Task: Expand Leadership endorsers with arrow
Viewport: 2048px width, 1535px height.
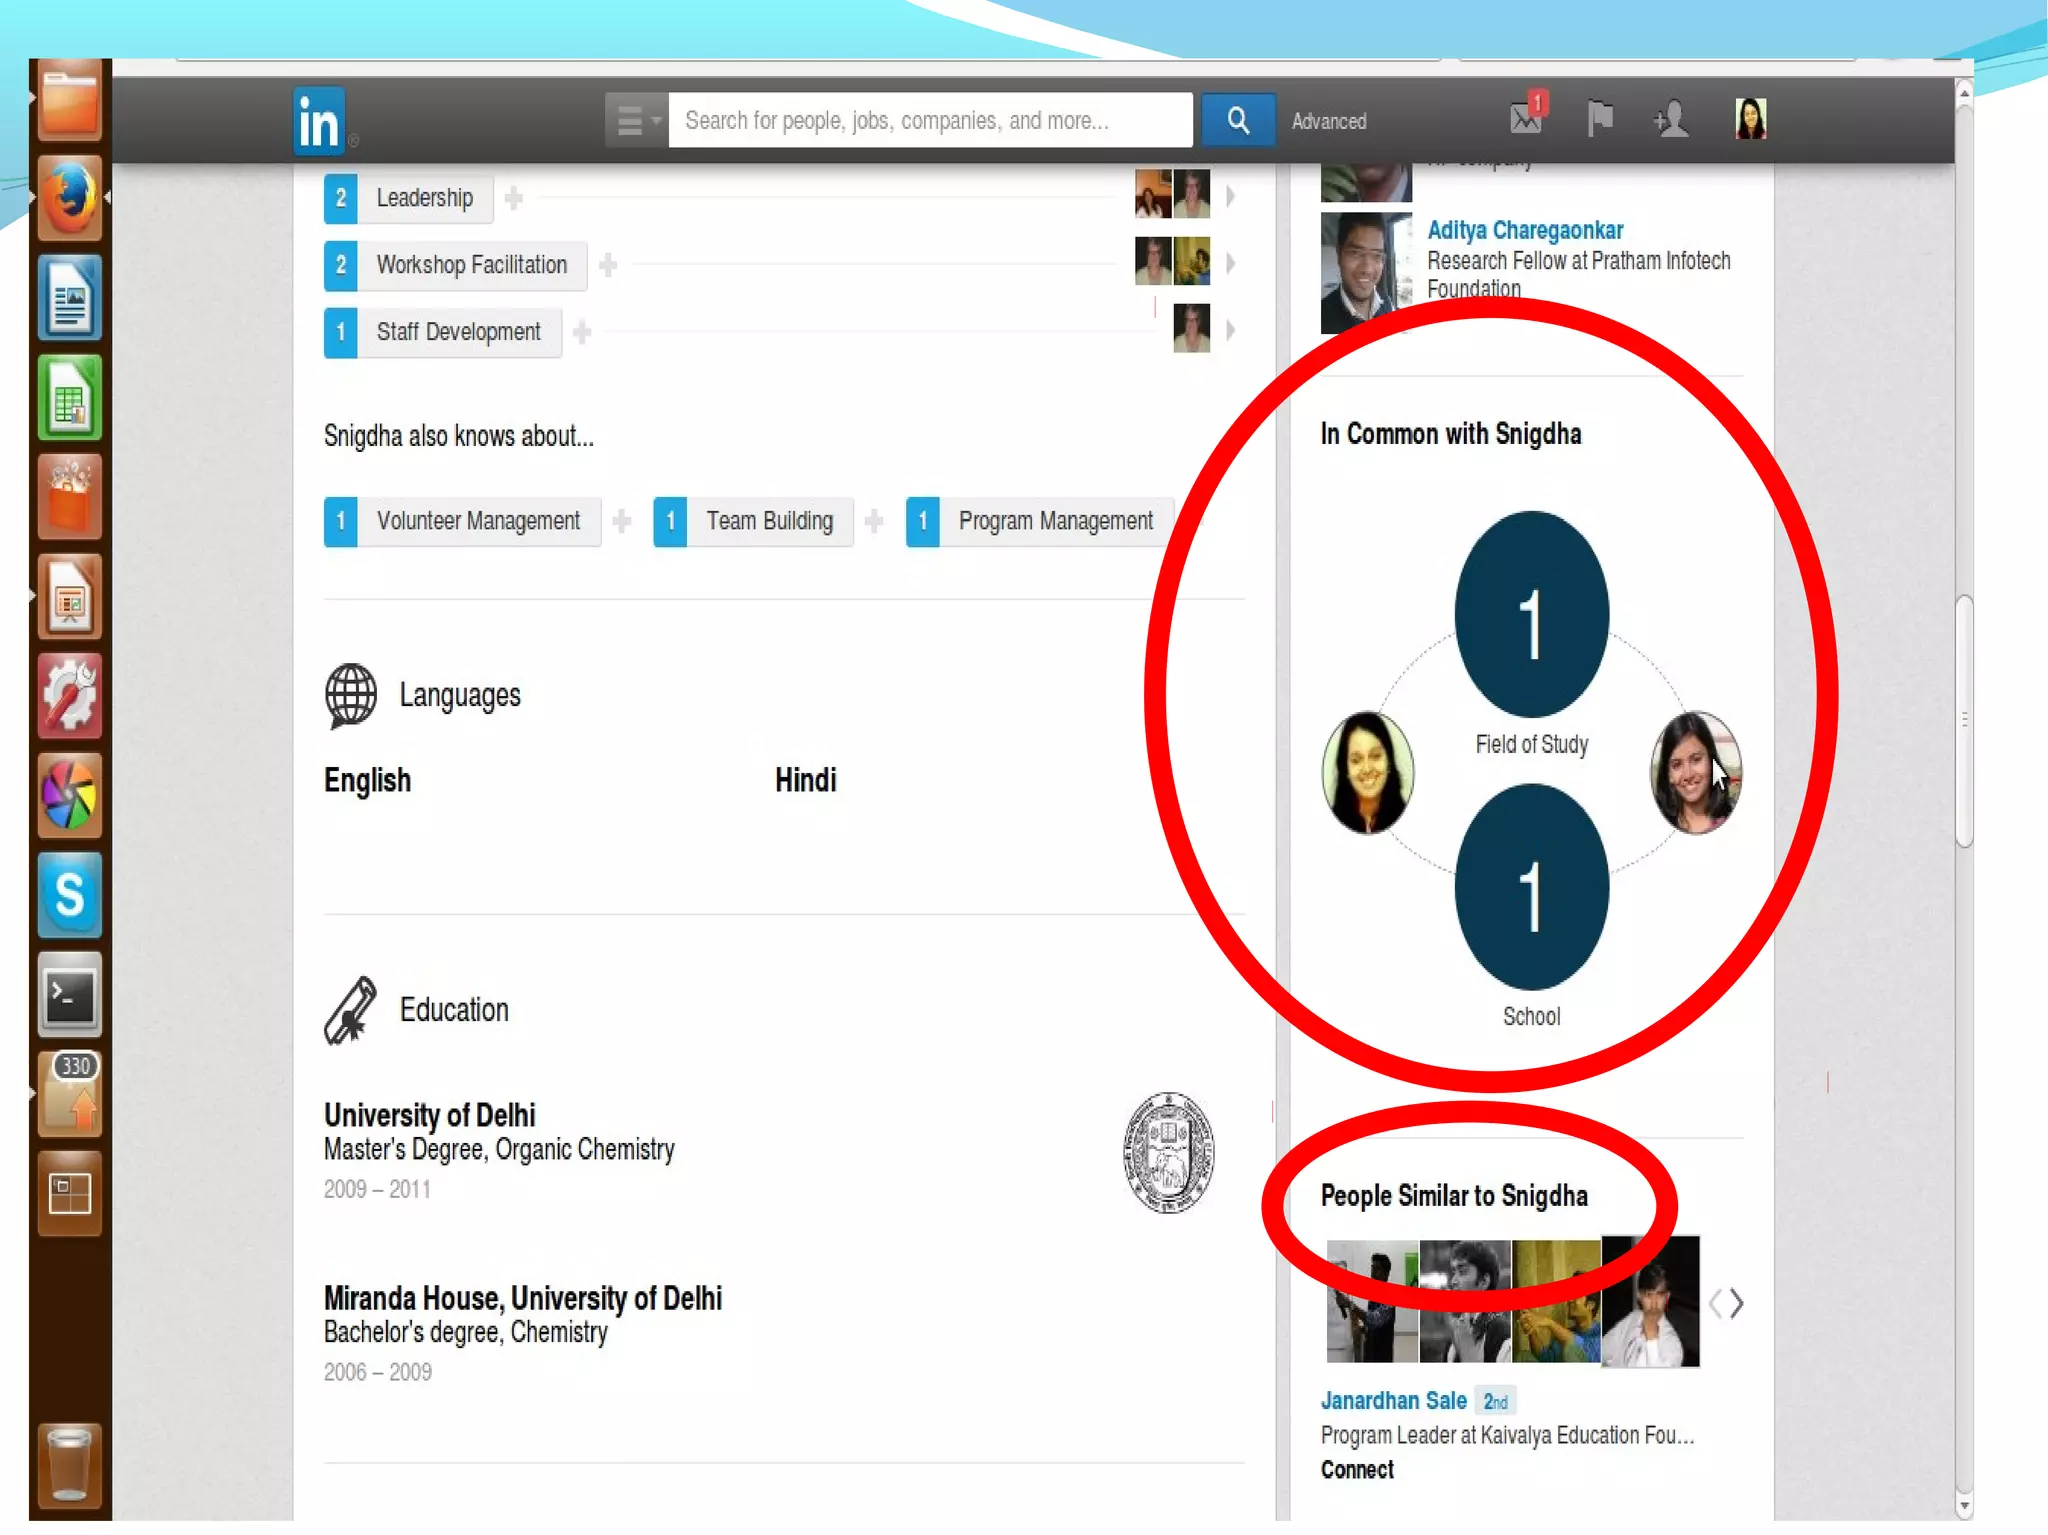Action: (x=1231, y=196)
